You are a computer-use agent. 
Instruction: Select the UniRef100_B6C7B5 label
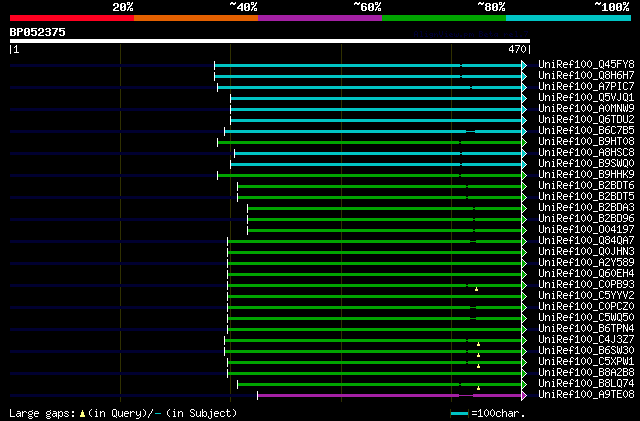(586, 131)
